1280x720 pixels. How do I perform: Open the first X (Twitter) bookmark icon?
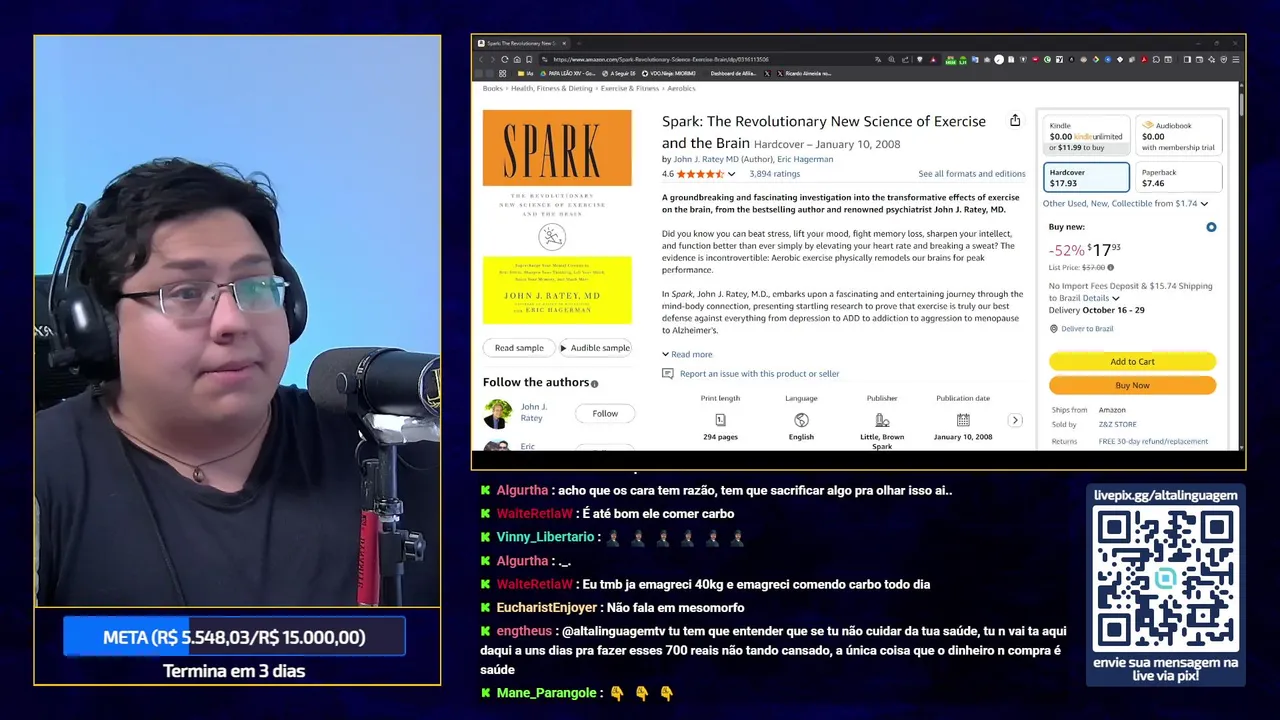(767, 73)
